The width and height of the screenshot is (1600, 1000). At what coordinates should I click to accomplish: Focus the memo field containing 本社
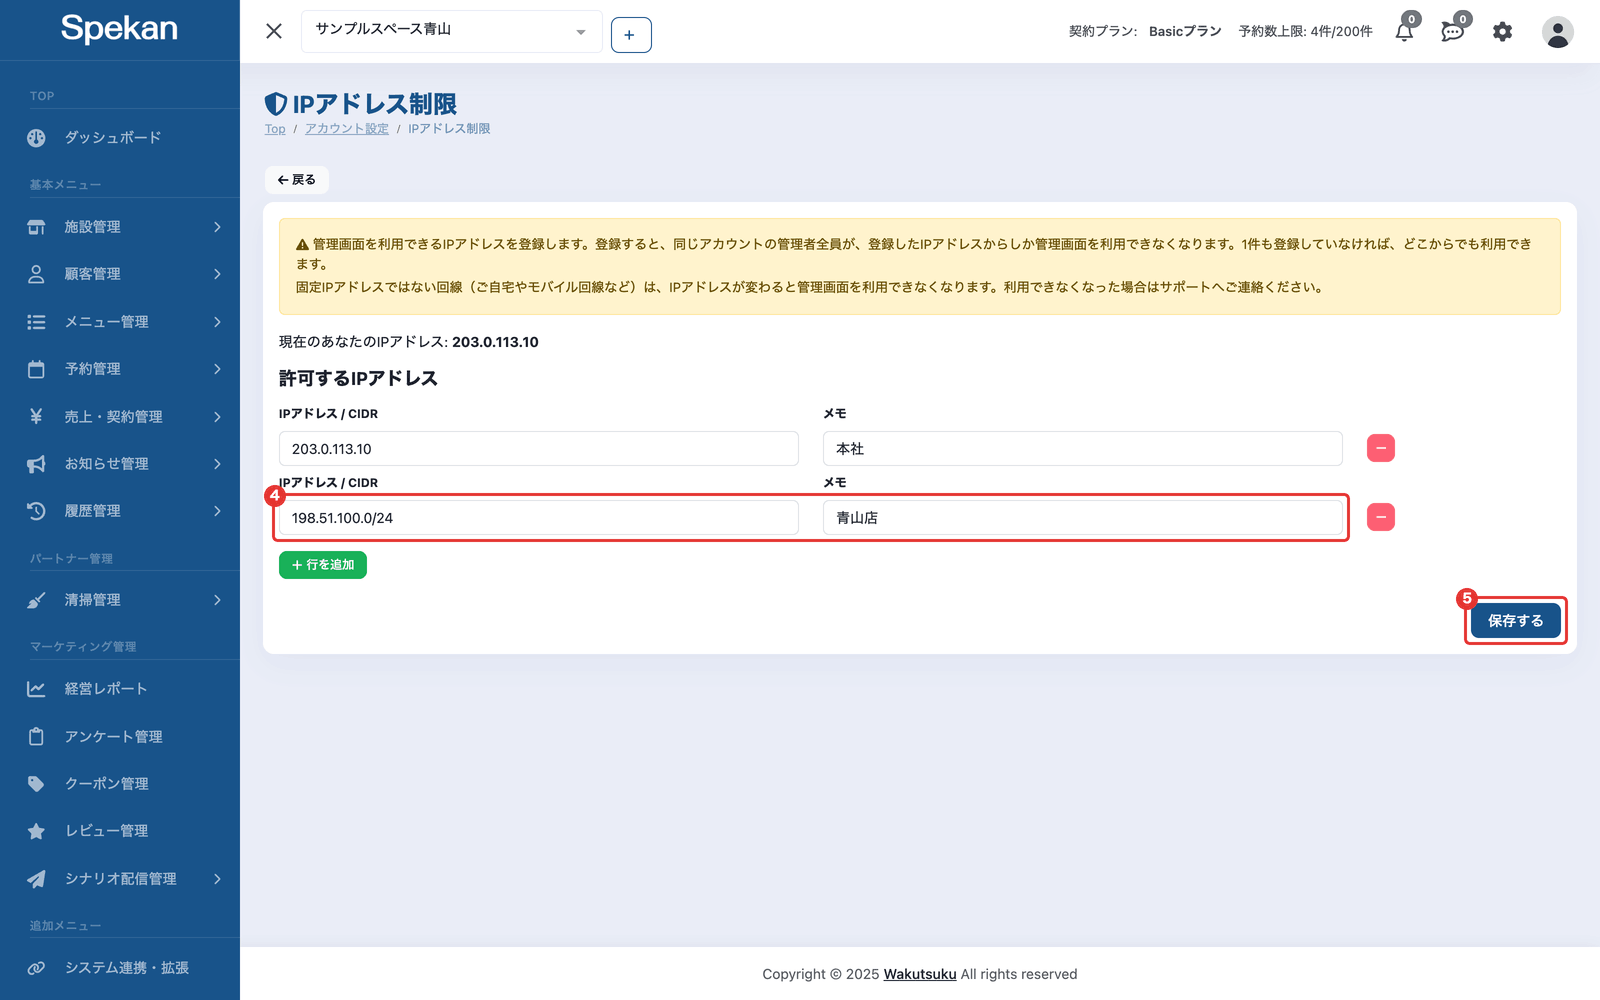(1083, 449)
